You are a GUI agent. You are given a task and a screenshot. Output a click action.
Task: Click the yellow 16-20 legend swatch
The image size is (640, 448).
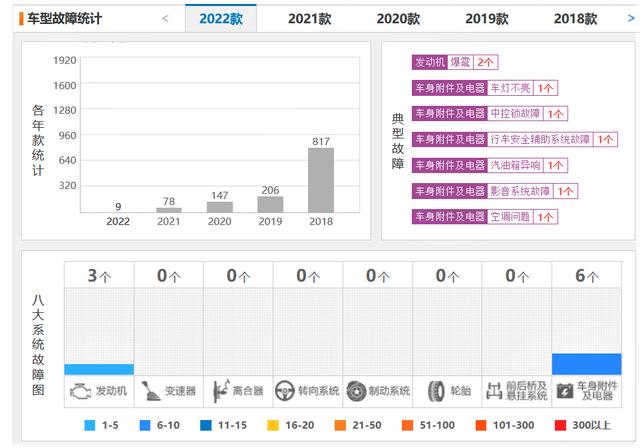coord(273,425)
